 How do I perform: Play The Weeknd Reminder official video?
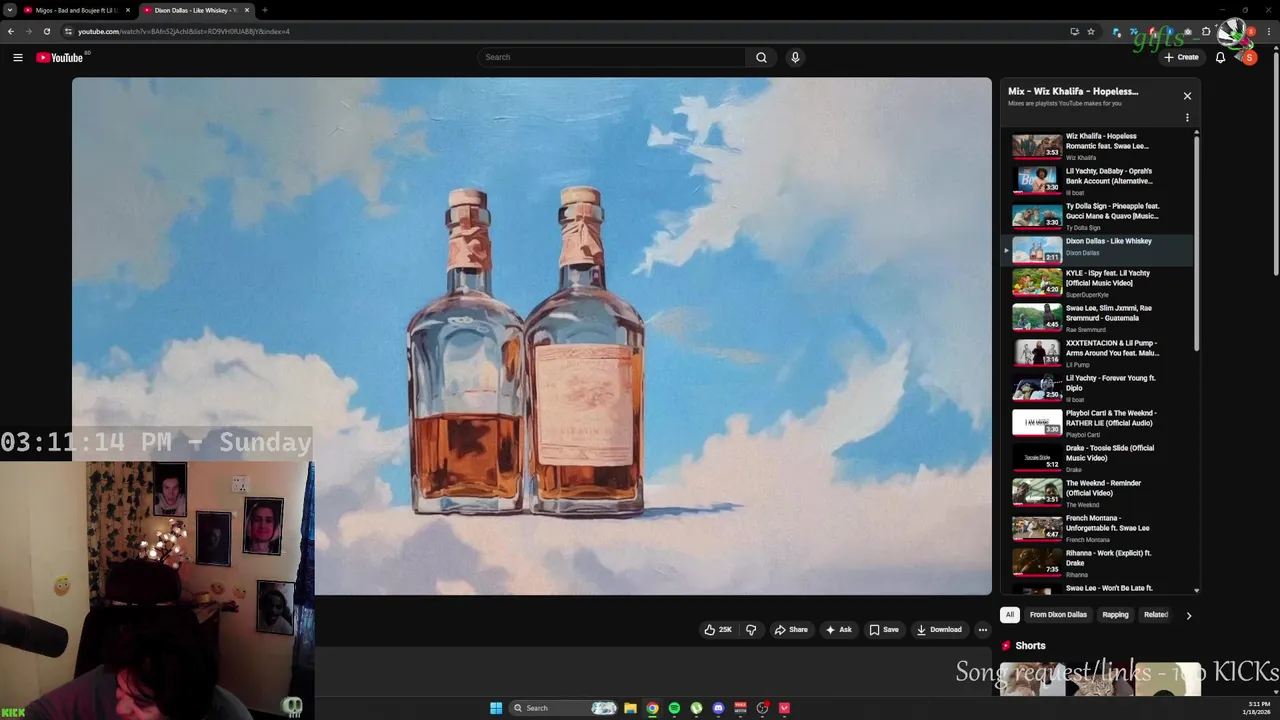(1098, 493)
